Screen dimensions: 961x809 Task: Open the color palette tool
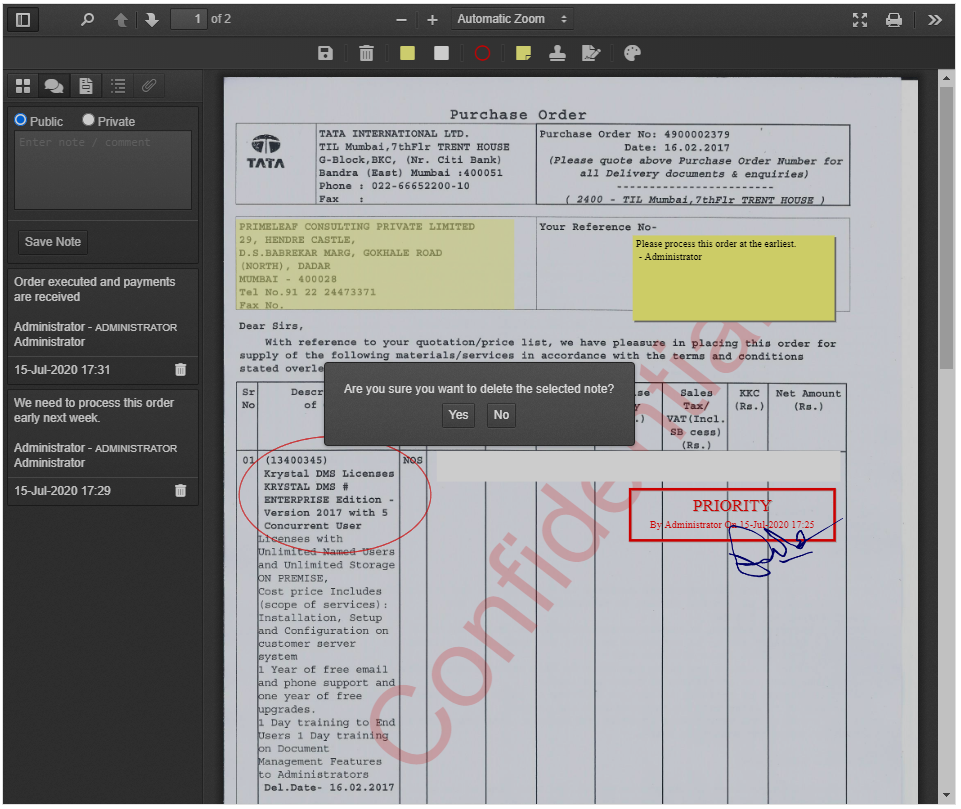pos(632,53)
